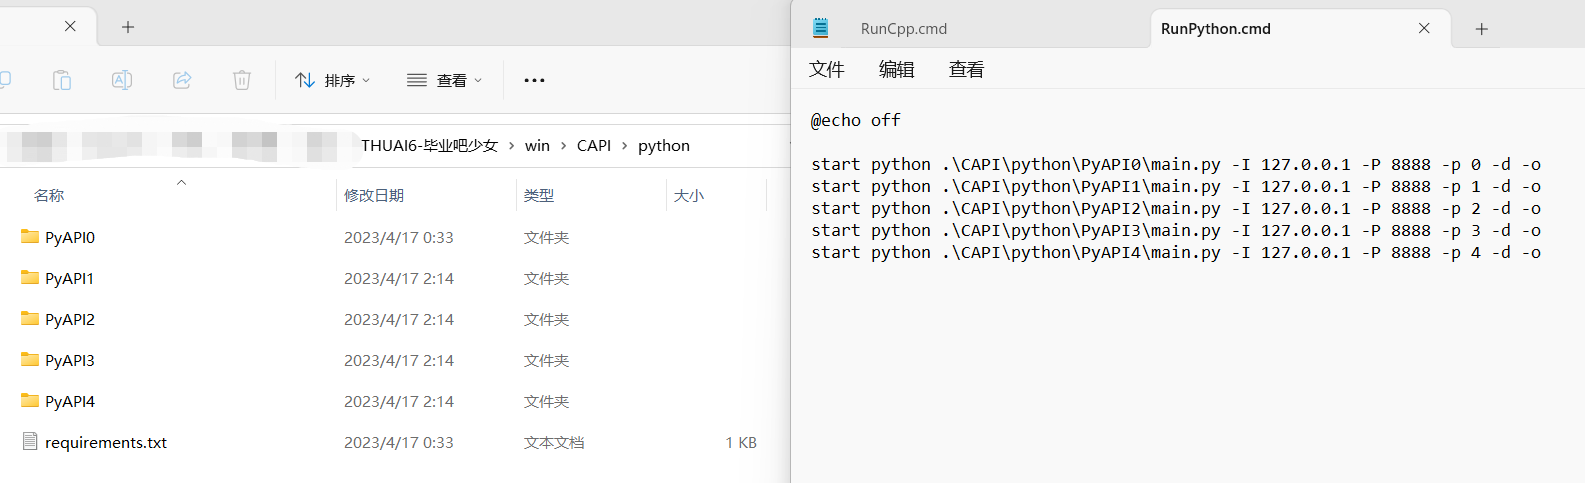Click the Delete trash icon in toolbar
Image resolution: width=1585 pixels, height=483 pixels.
(242, 80)
